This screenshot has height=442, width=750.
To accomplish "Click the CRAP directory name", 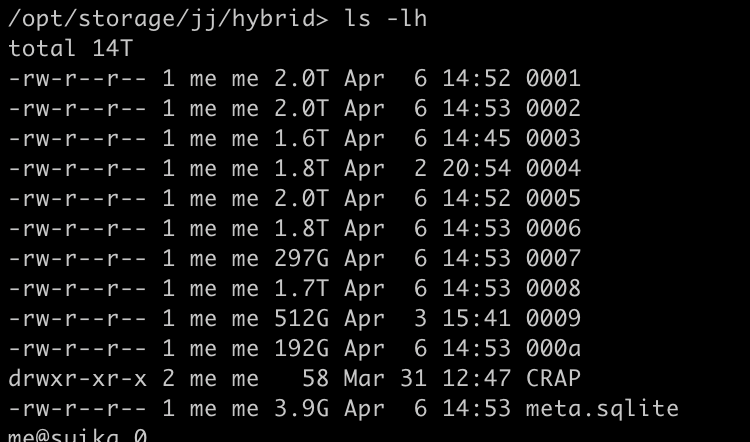I will pos(553,378).
